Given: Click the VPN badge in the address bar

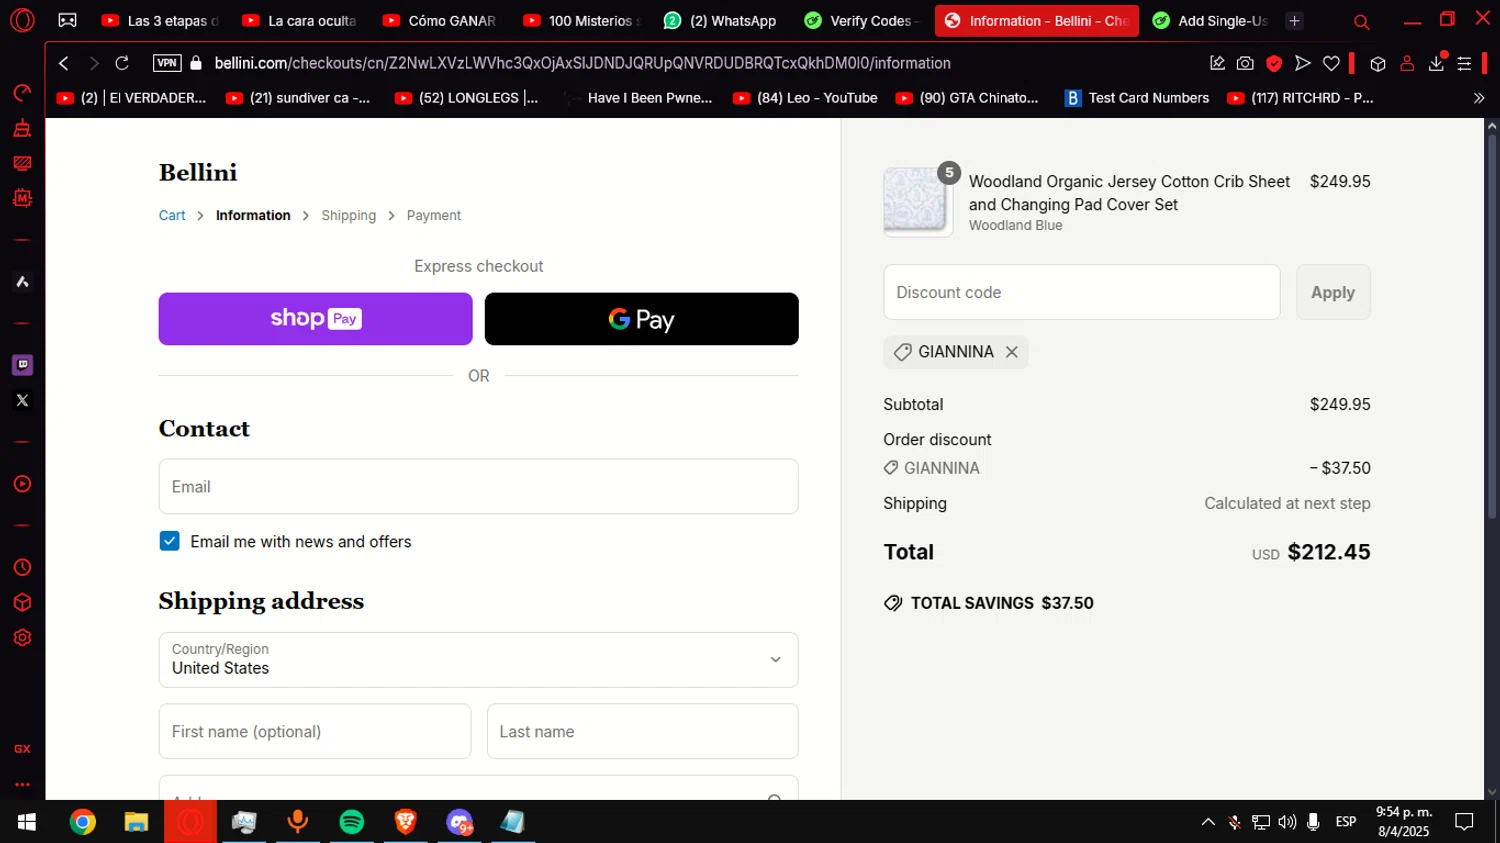Looking at the screenshot, I should tap(167, 63).
